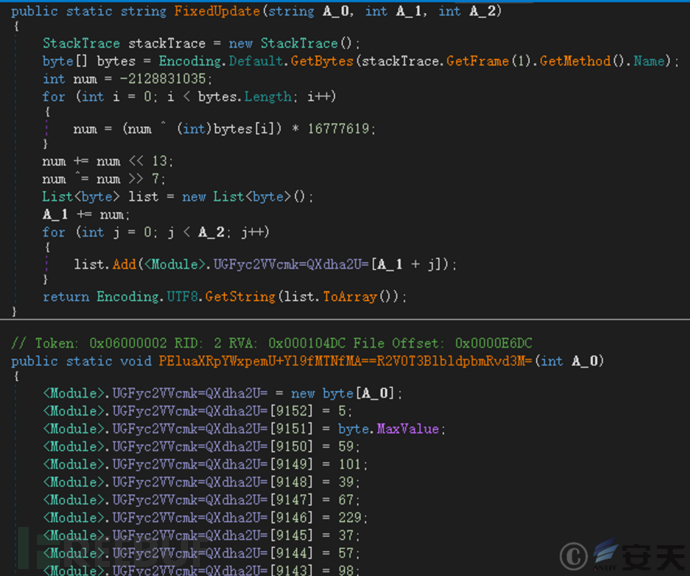Select value 67 assigned to index 9147
The height and width of the screenshot is (576, 690).
(x=346, y=499)
